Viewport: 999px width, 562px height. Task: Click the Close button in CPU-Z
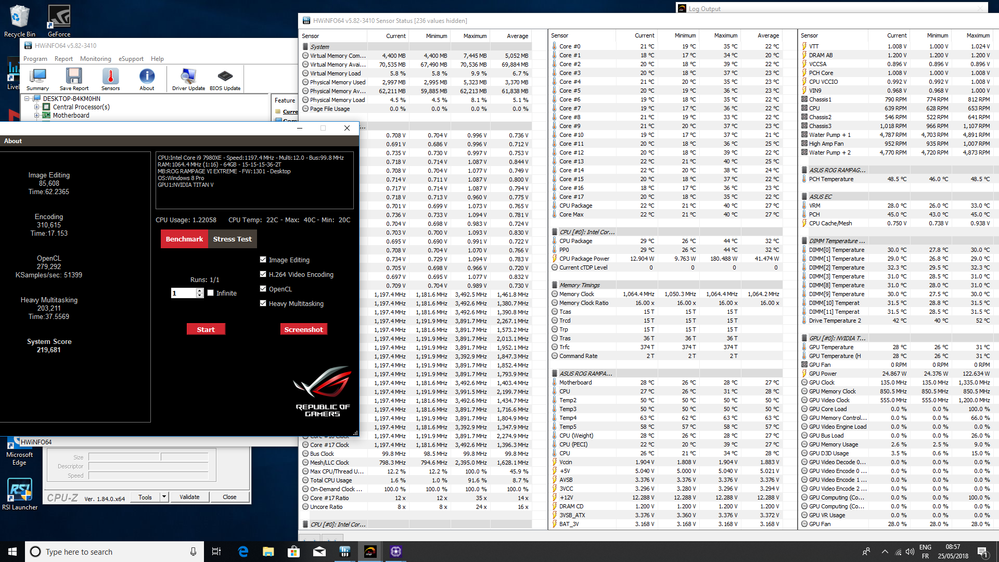click(229, 497)
